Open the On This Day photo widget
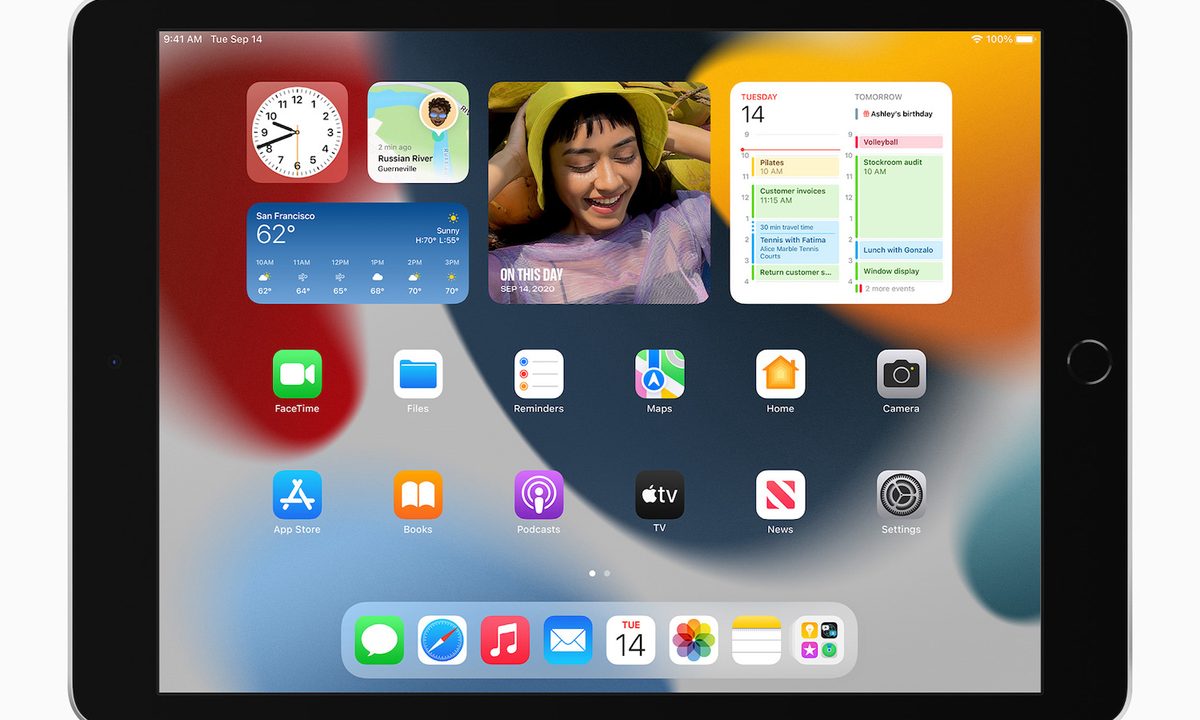 click(599, 193)
